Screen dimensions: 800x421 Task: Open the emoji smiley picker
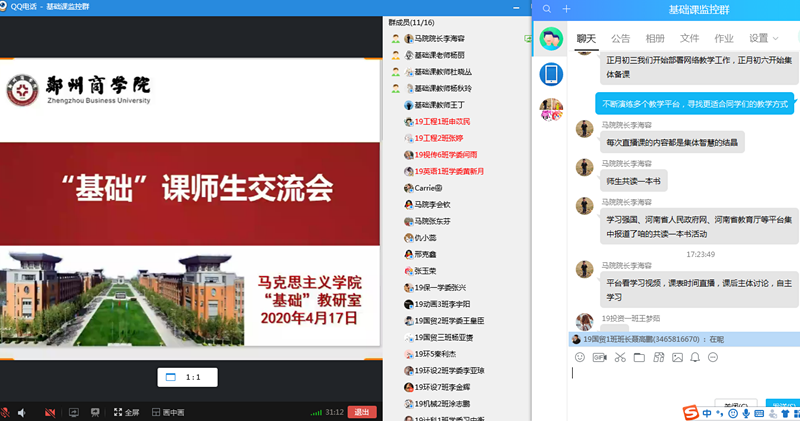point(580,357)
